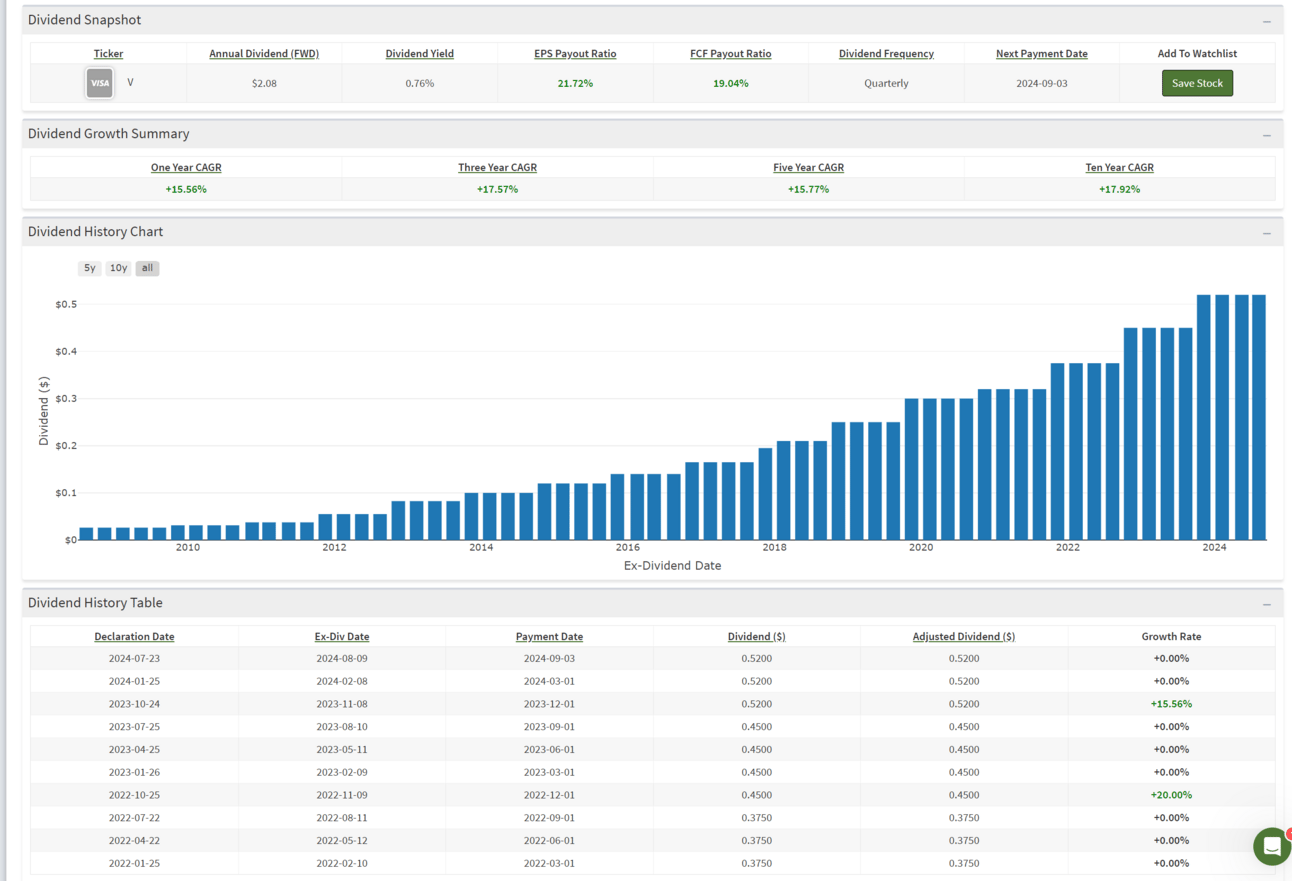The height and width of the screenshot is (881, 1292).
Task: Click the FCF Payout Ratio header
Action: point(730,54)
